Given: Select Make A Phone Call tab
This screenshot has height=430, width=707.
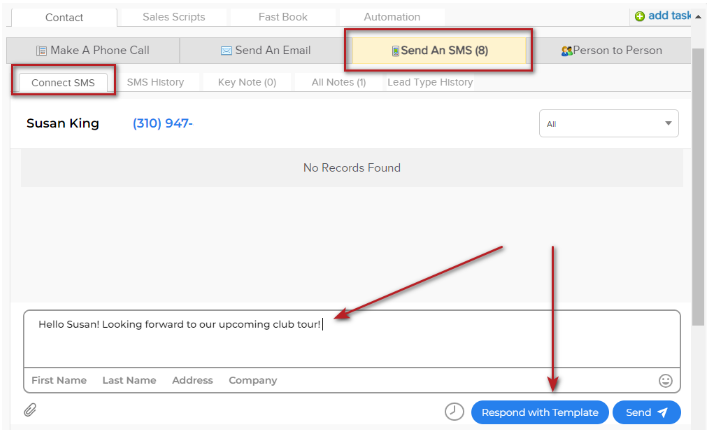Looking at the screenshot, I should pyautogui.click(x=92, y=50).
